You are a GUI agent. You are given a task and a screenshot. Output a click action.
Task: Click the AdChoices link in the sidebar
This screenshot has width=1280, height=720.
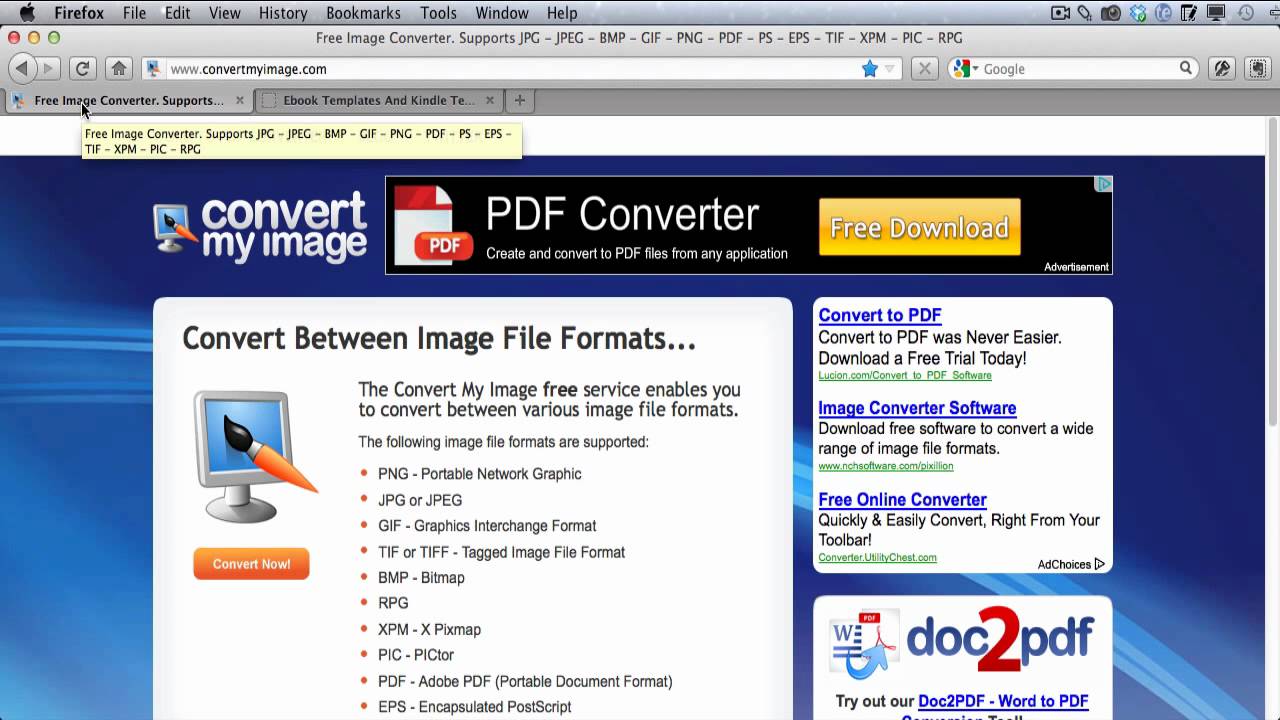(1071, 564)
